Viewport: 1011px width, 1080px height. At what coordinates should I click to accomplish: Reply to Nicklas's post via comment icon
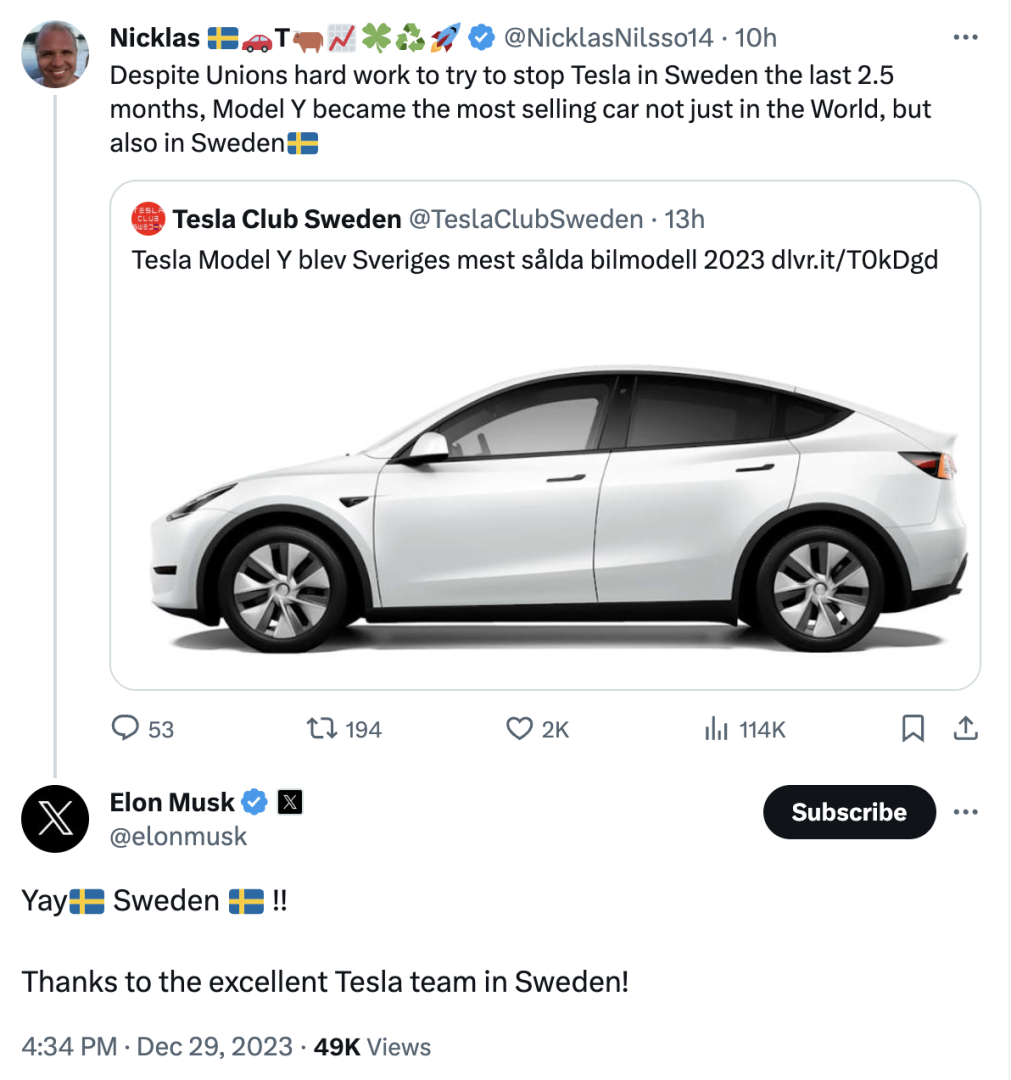pos(125,729)
